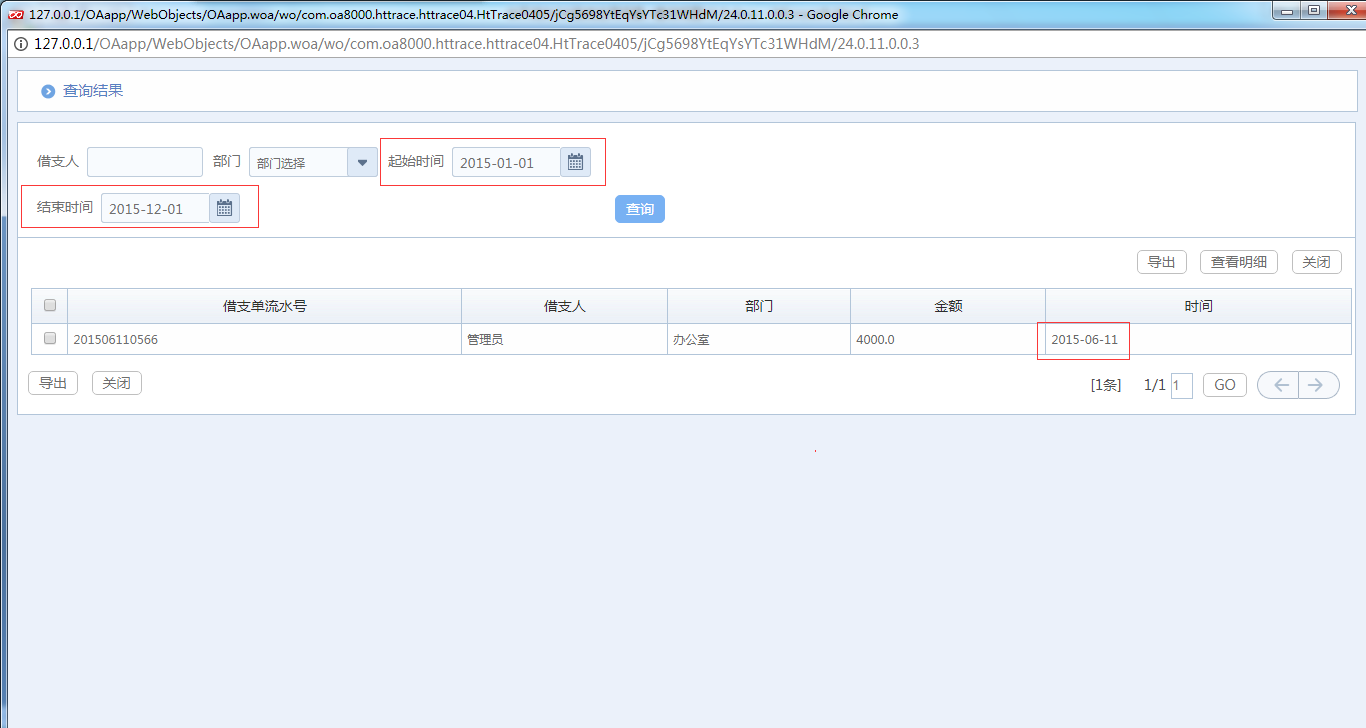Click the site info icon in address bar
Viewport: 1366px width, 728px height.
tap(20, 44)
